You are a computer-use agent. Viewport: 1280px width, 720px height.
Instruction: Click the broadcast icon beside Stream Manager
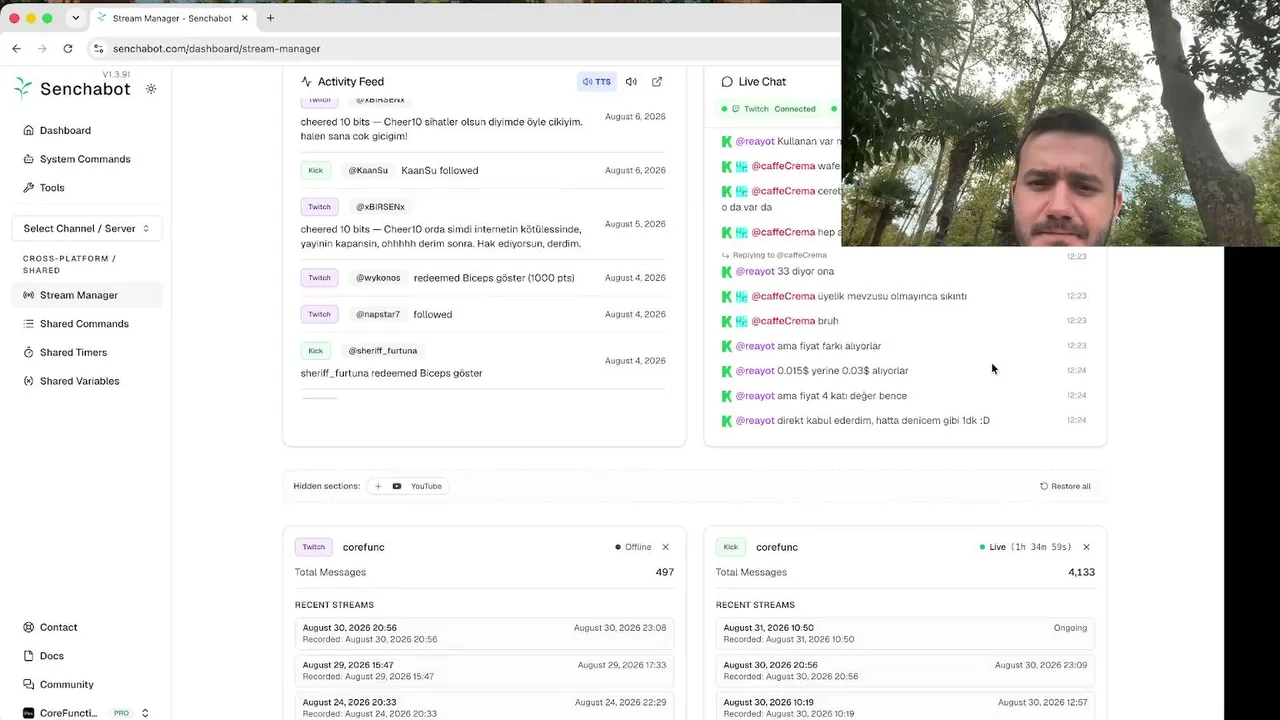29,295
